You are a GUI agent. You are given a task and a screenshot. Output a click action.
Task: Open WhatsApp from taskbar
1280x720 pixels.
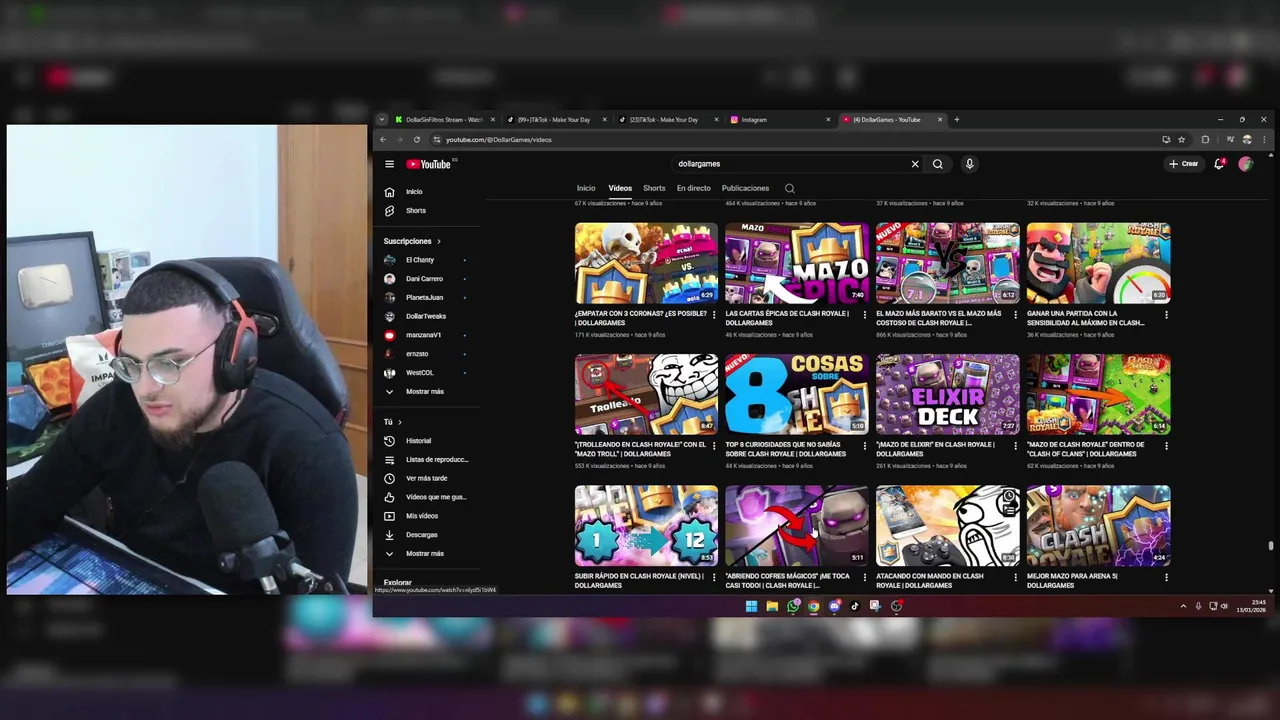(x=793, y=606)
